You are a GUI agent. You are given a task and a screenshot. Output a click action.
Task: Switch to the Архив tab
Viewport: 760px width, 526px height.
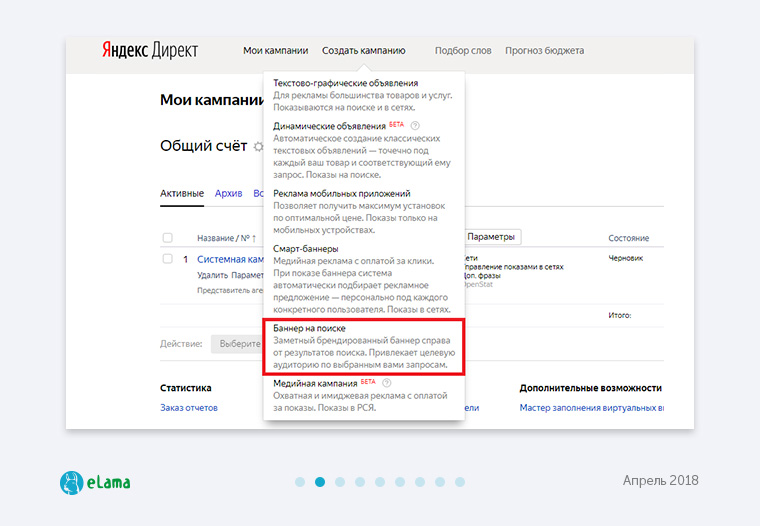pos(228,193)
